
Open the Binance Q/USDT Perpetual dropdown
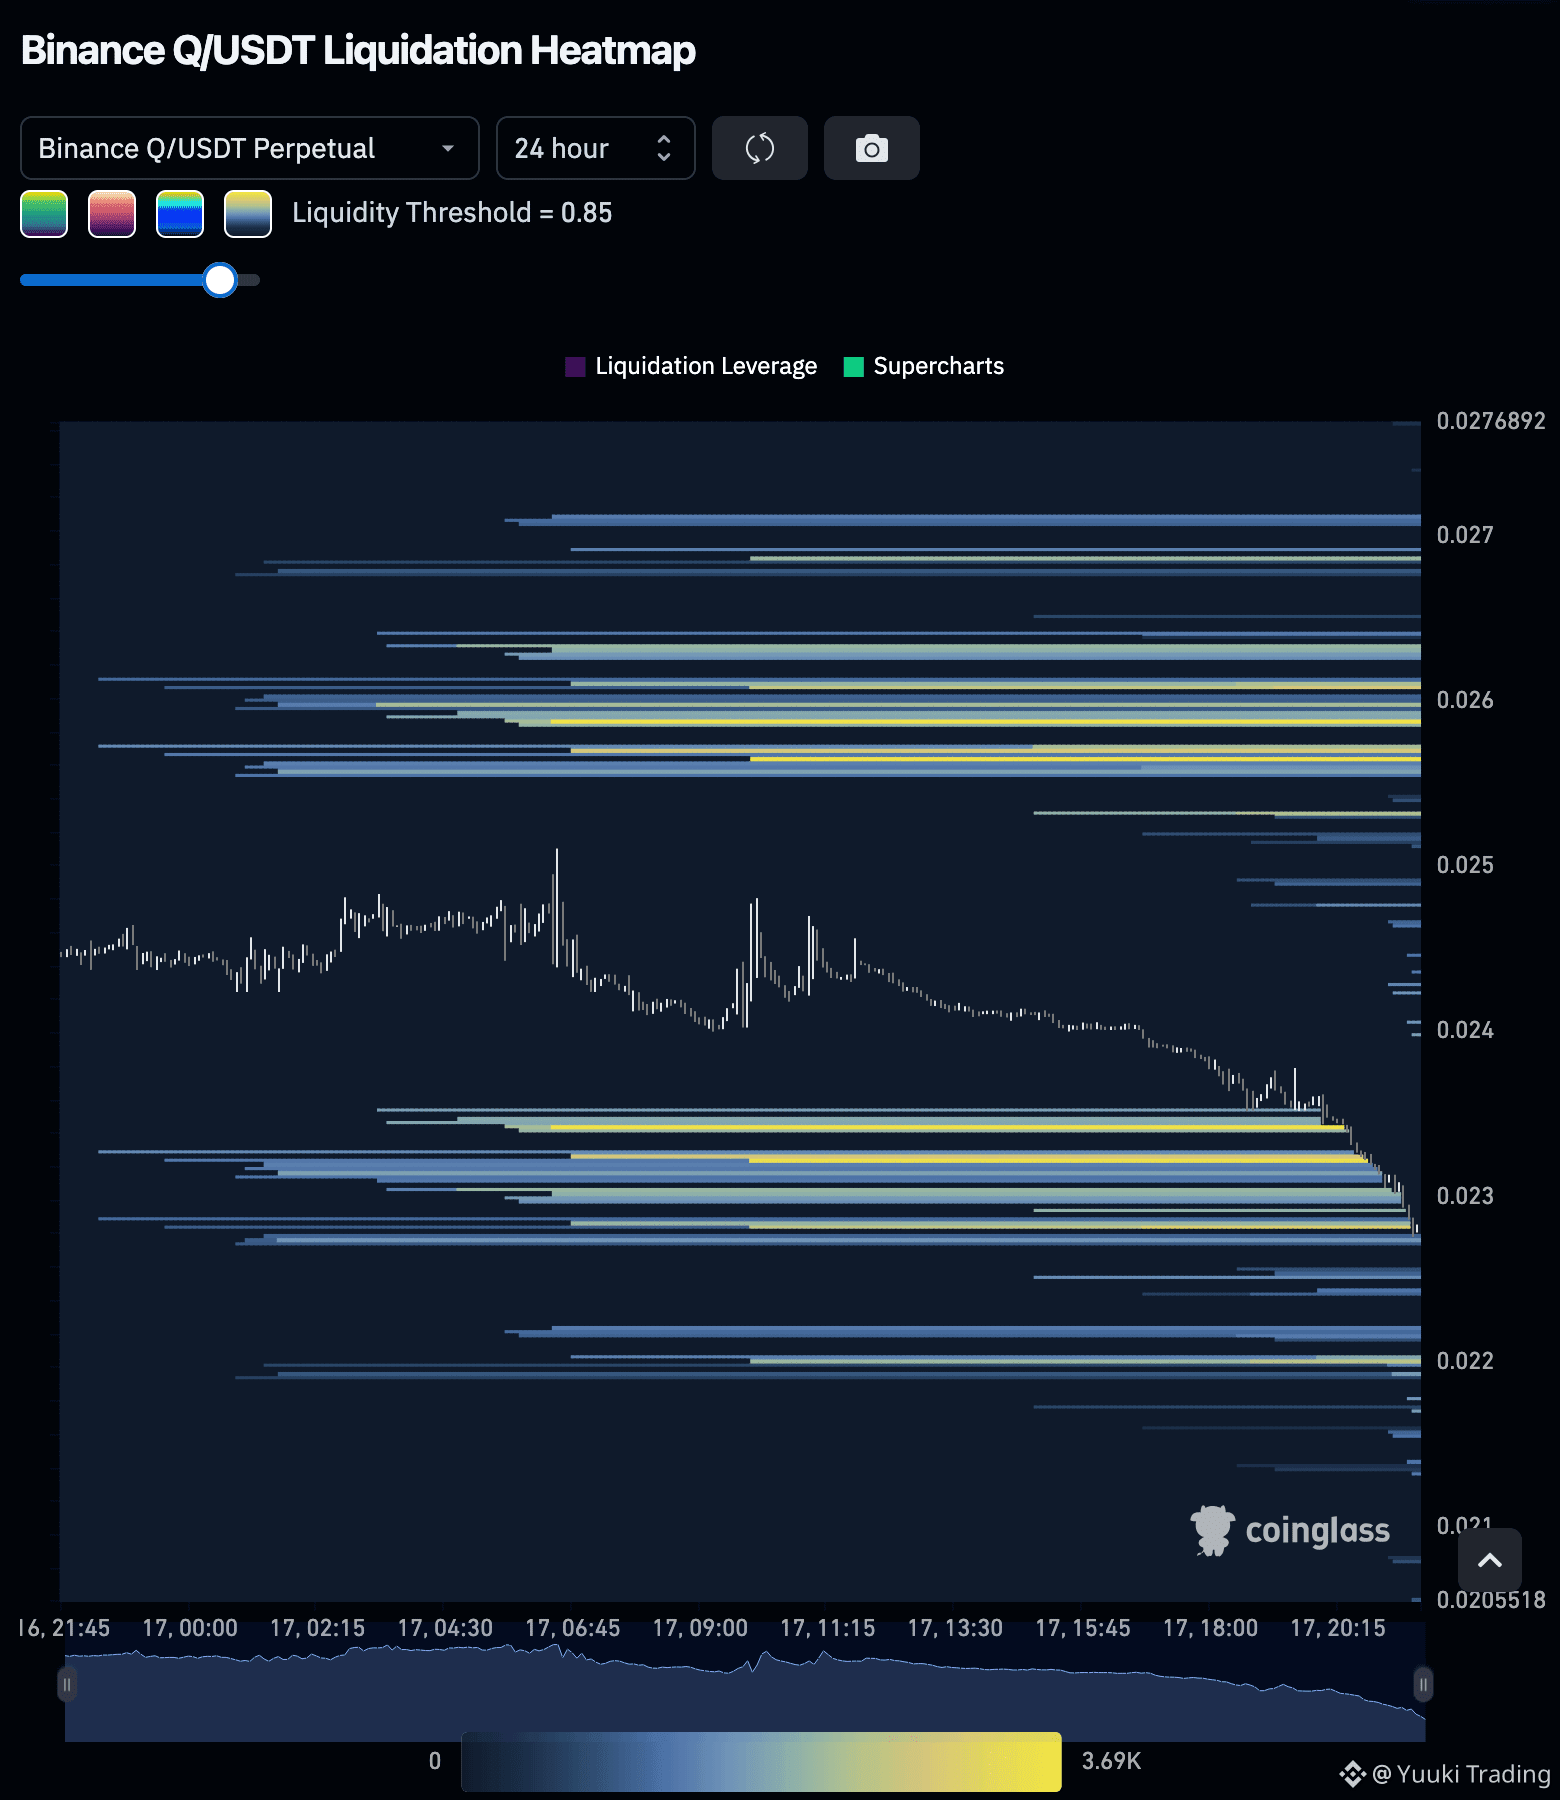tap(250, 148)
